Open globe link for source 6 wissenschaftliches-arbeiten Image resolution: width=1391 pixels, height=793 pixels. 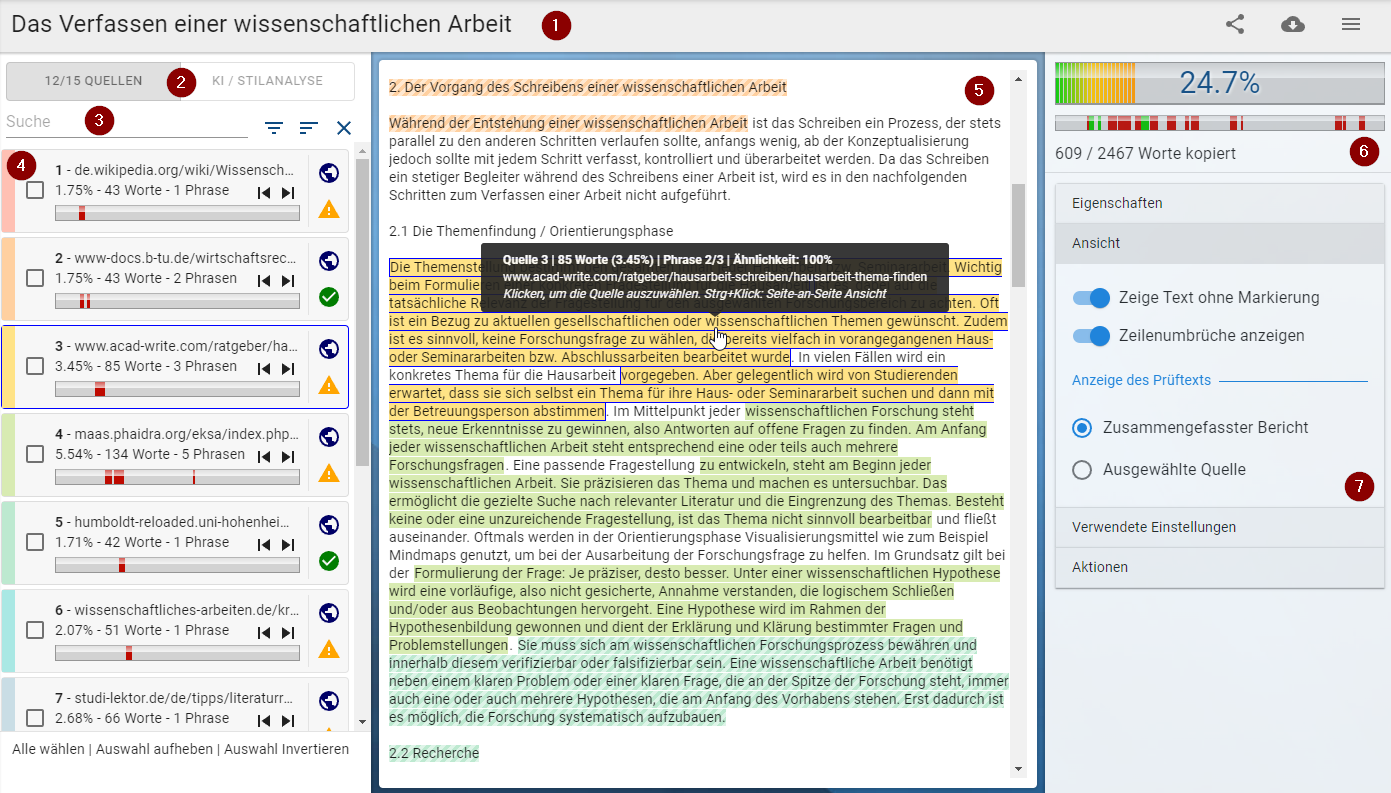point(329,613)
